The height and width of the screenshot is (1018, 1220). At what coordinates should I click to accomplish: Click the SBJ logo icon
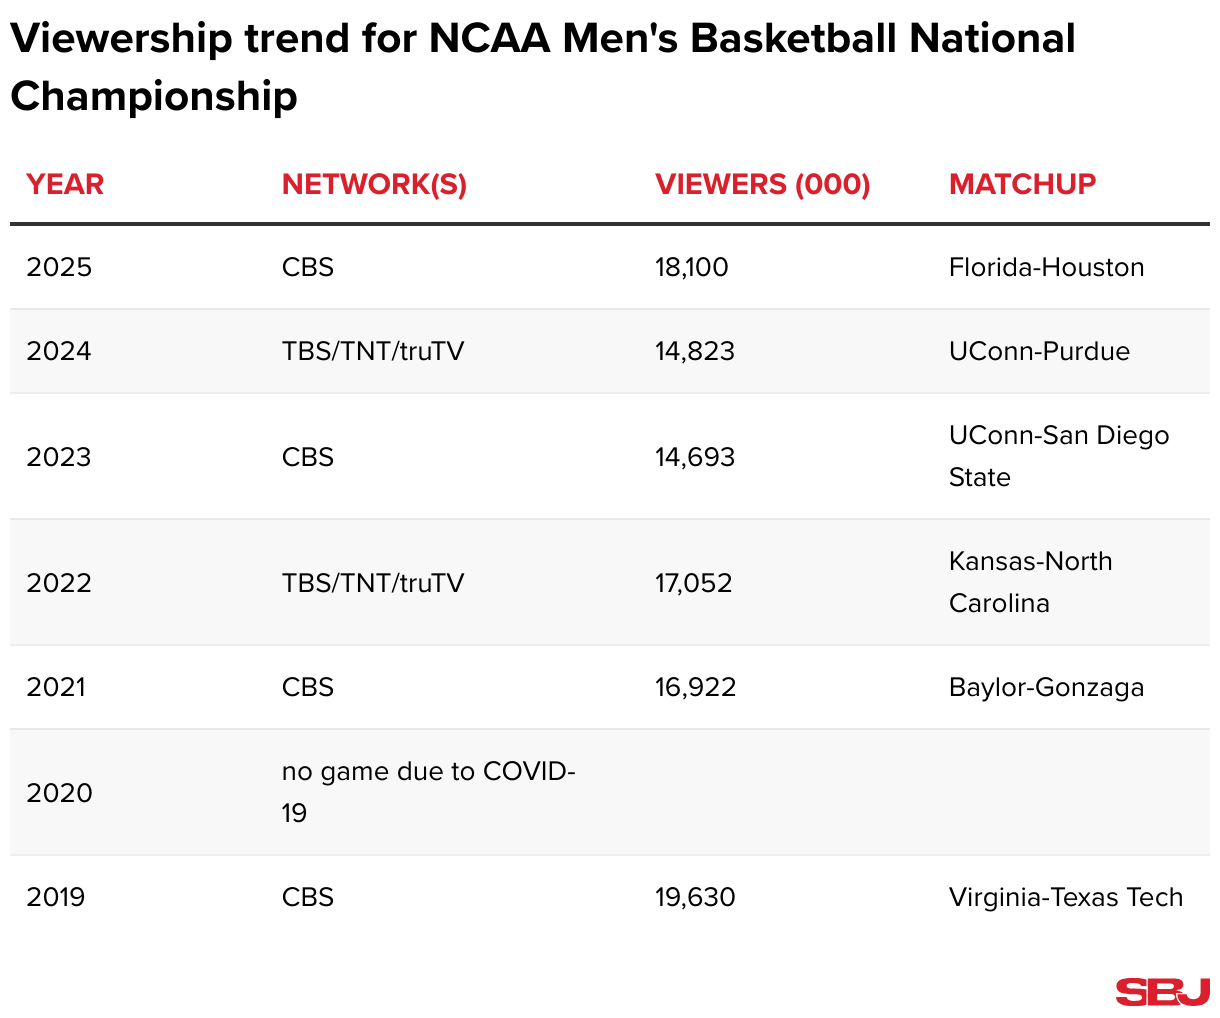1162,991
